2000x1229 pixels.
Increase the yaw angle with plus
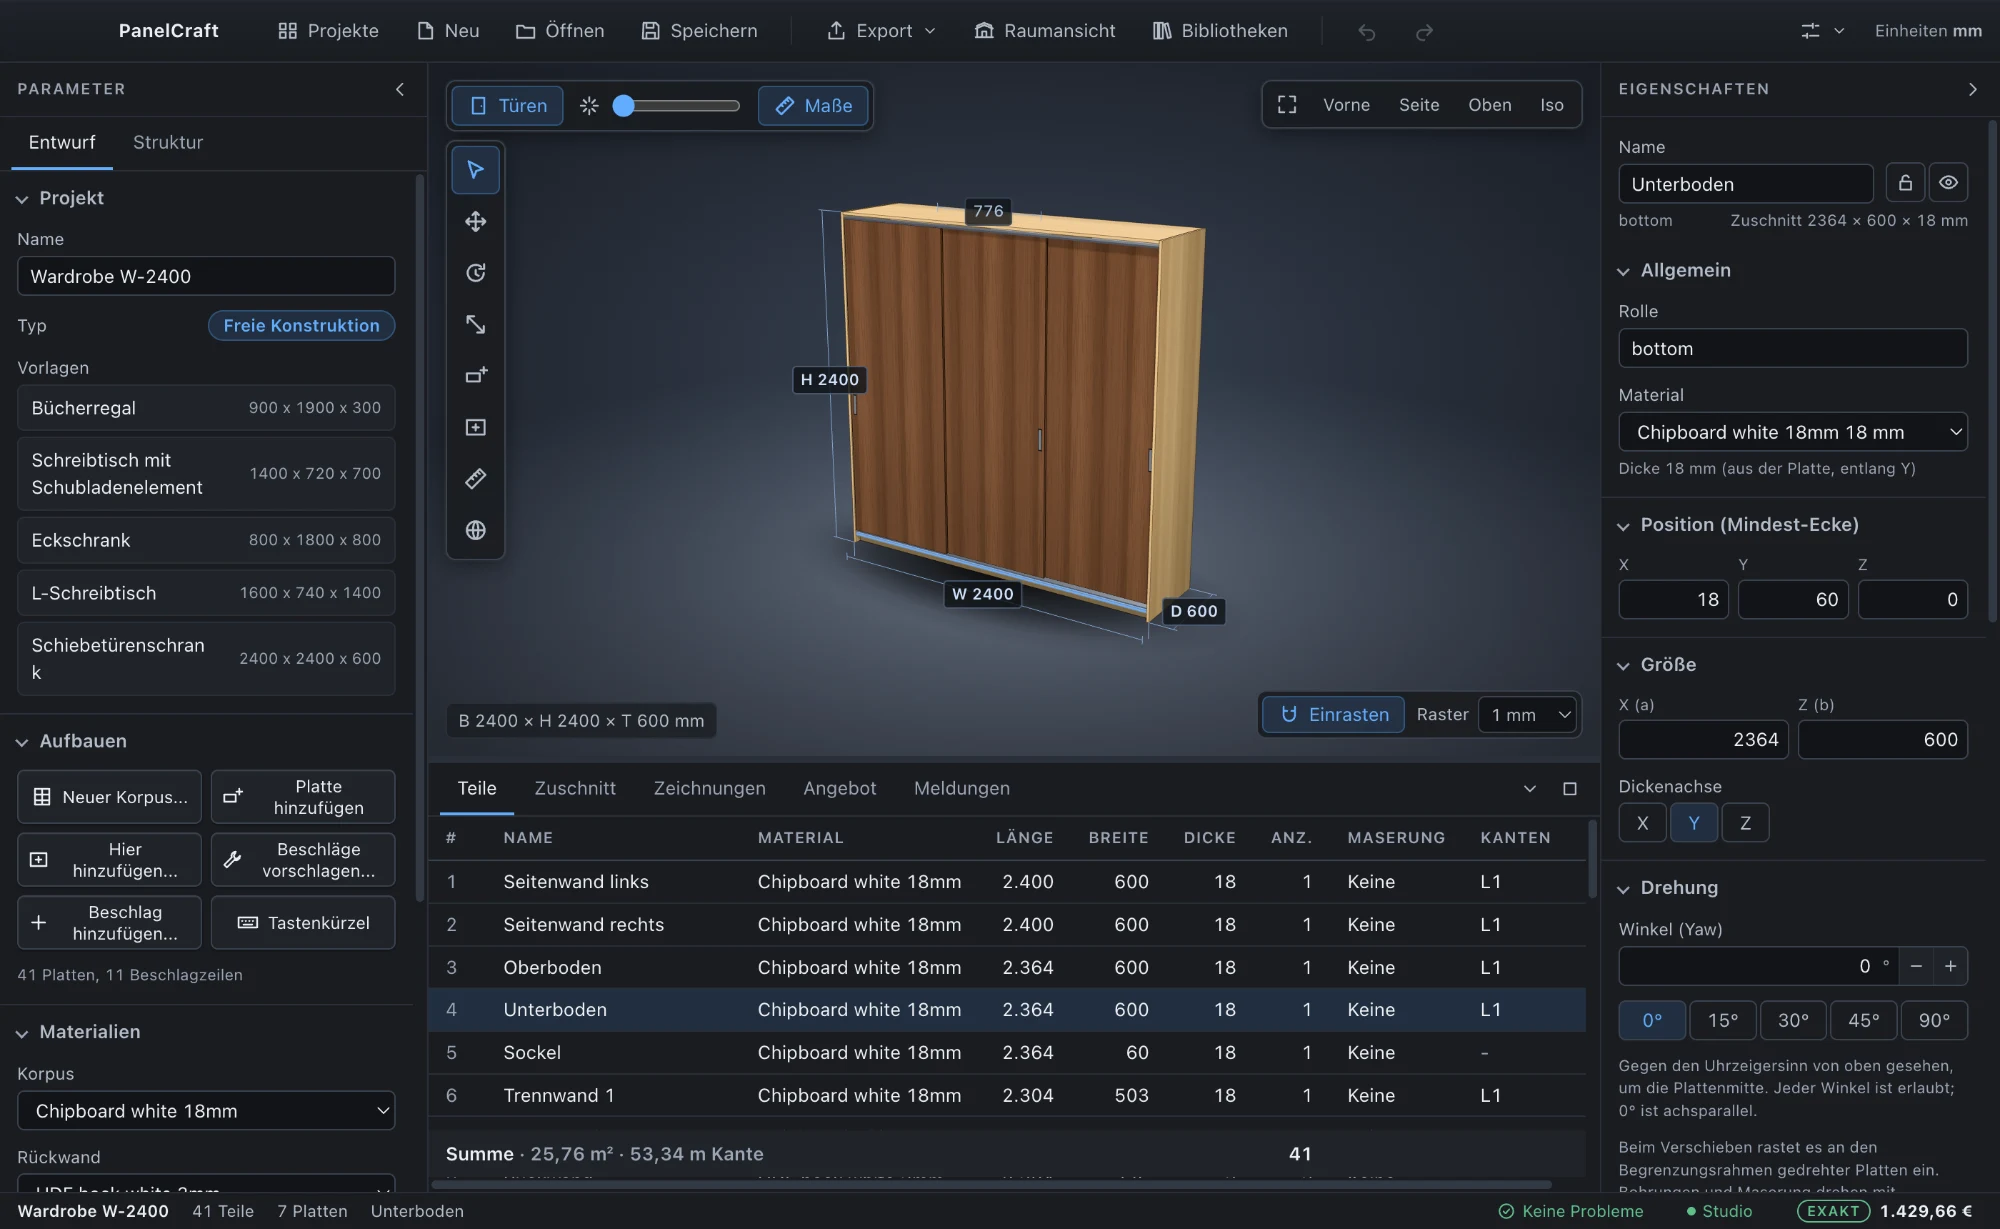point(1950,966)
